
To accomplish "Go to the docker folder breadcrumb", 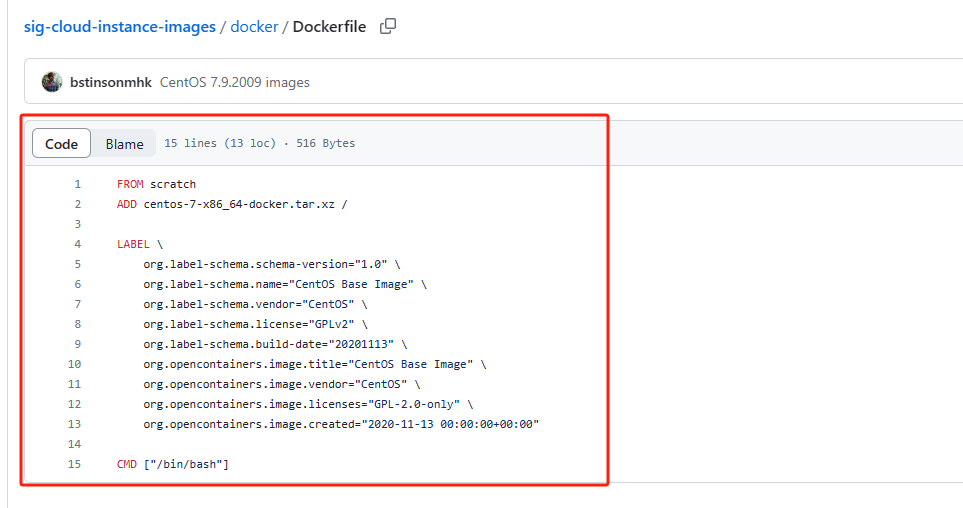I will point(254,27).
